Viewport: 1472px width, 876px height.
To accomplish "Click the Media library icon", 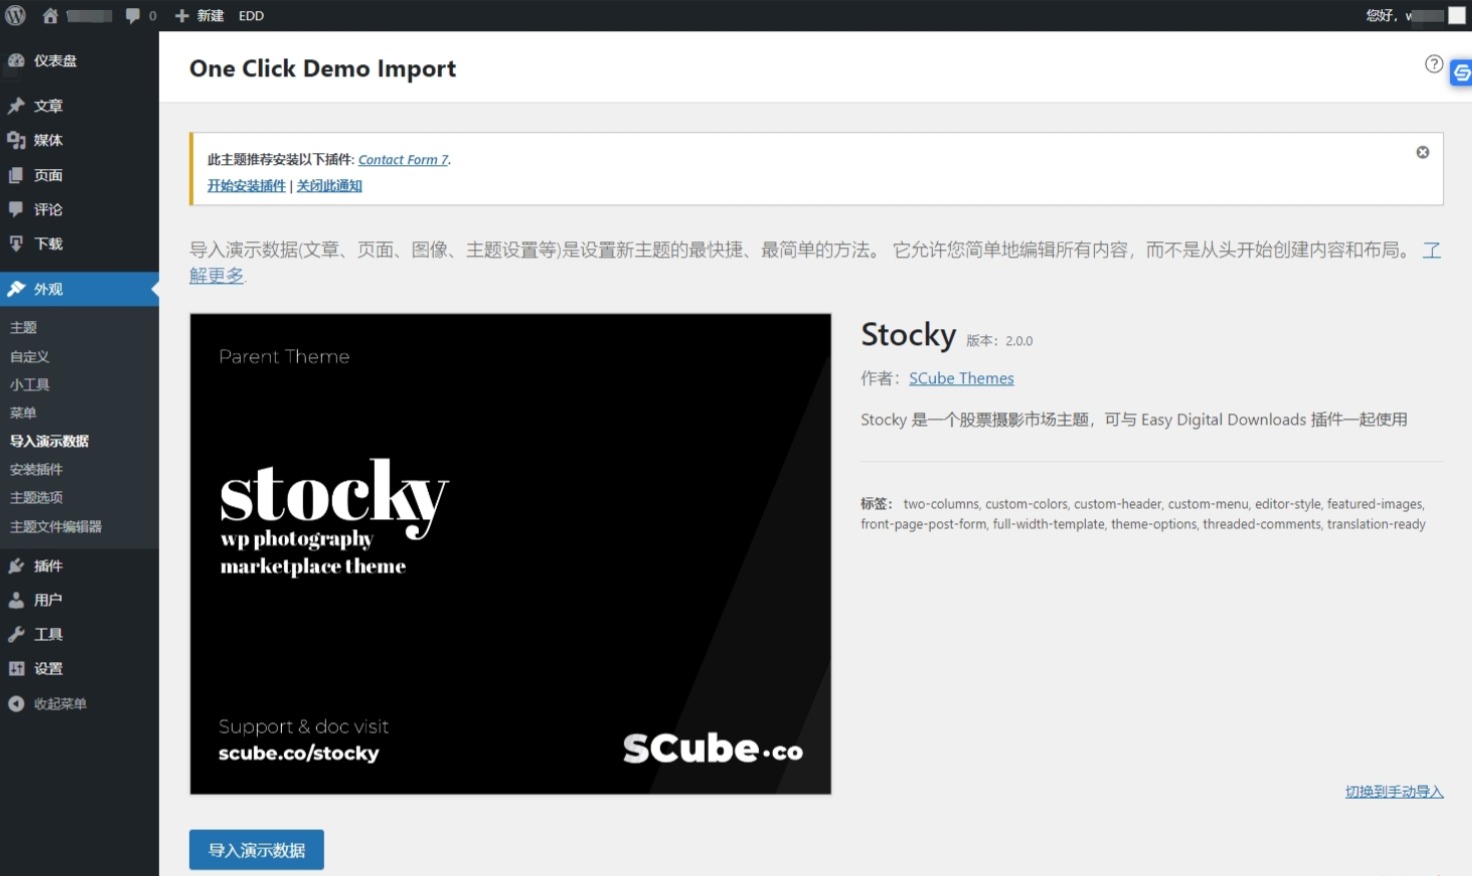I will 16,140.
